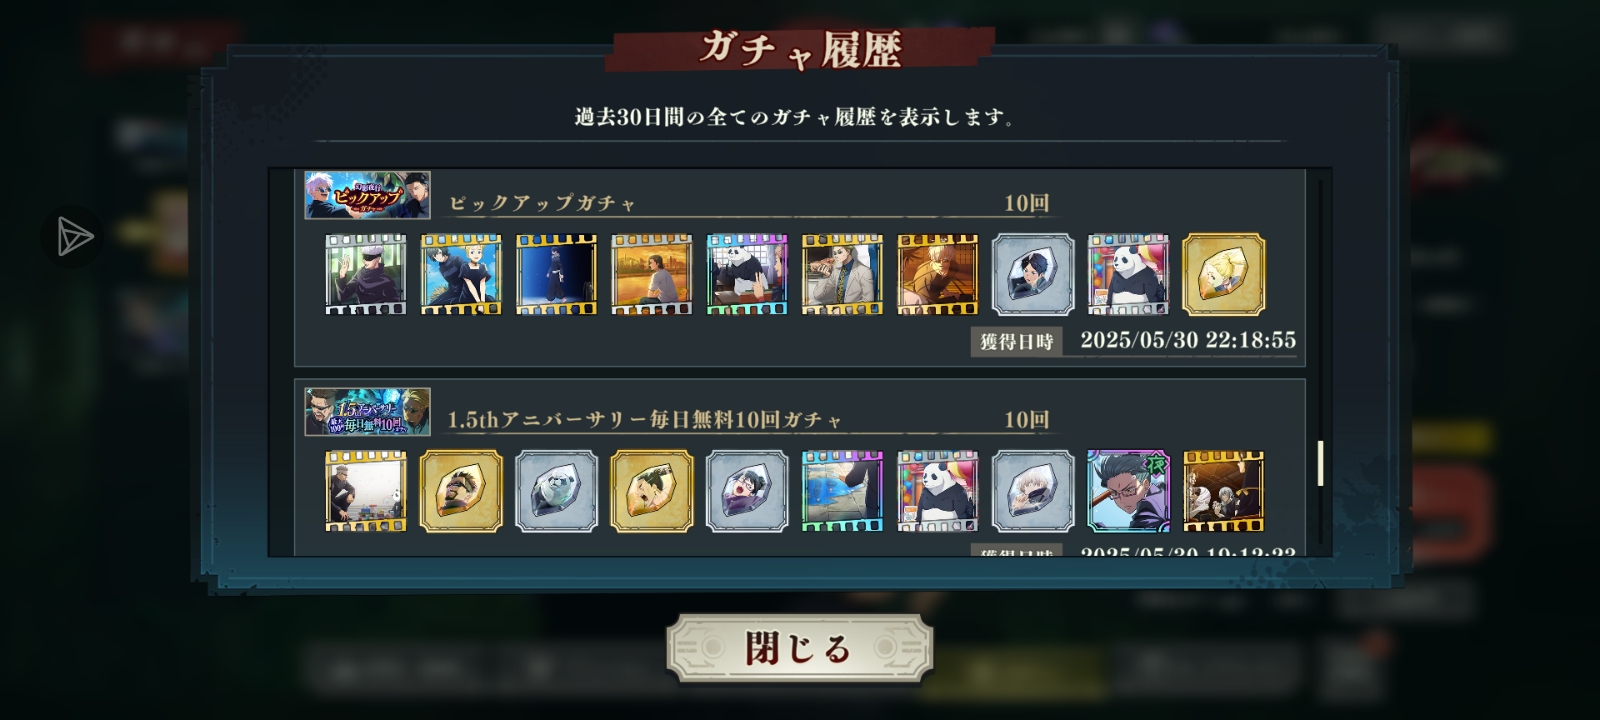Open purple-framed glasses character card in anniversary row
The width and height of the screenshot is (1600, 720).
[1128, 491]
